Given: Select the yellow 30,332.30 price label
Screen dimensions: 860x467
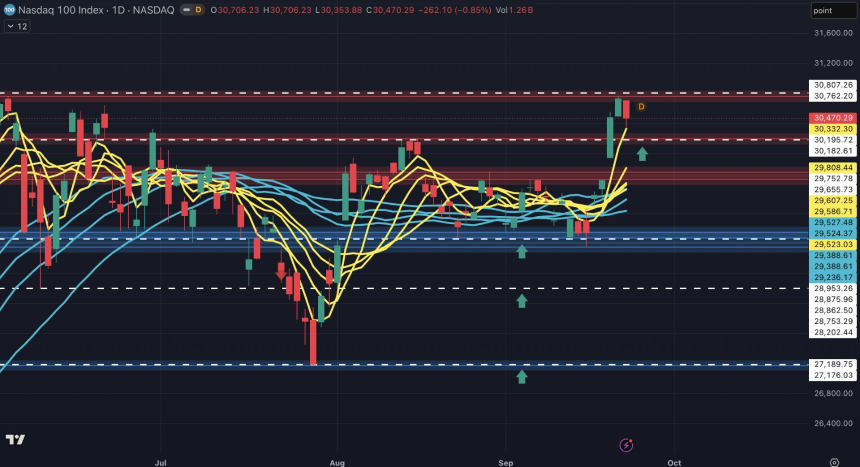Looking at the screenshot, I should coord(833,129).
